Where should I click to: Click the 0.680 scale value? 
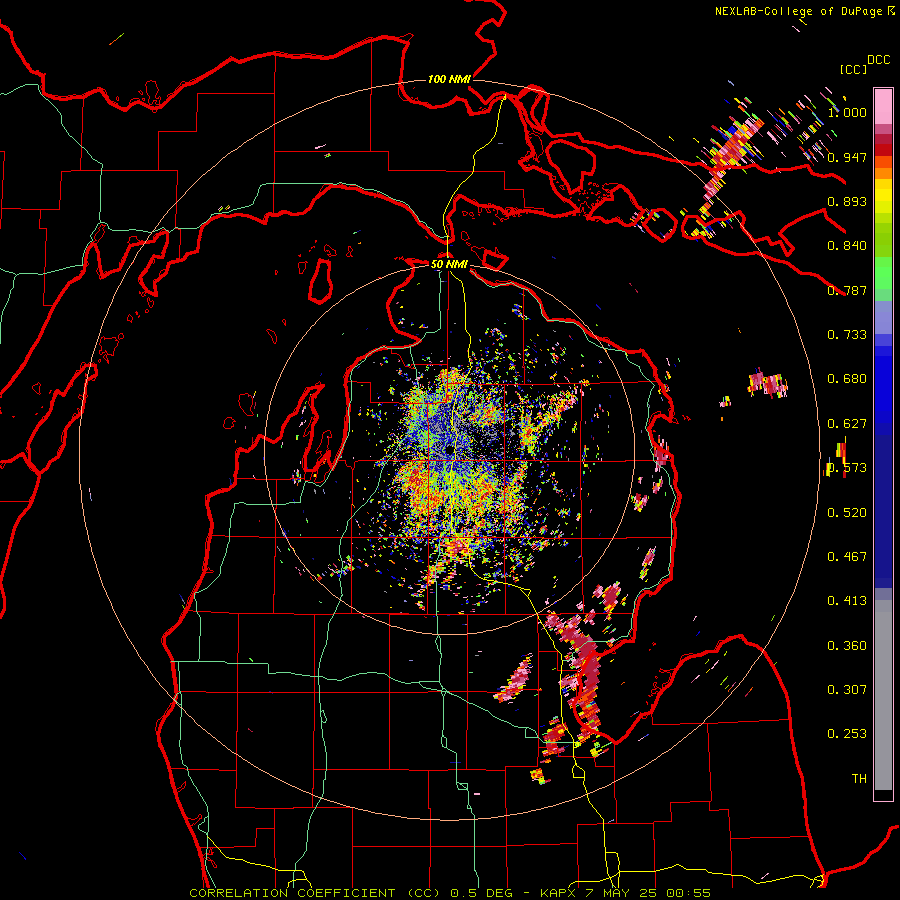pyautogui.click(x=847, y=379)
